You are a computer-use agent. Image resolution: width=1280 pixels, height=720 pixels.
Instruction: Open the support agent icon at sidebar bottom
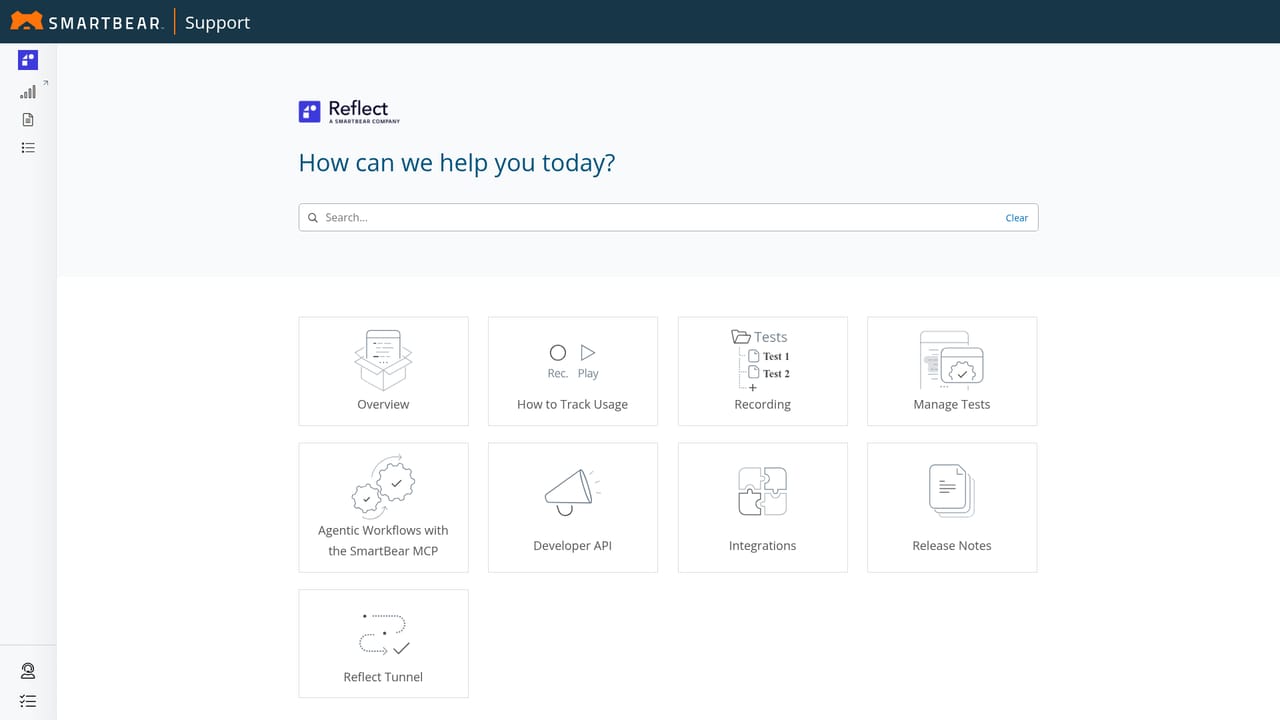pos(28,671)
